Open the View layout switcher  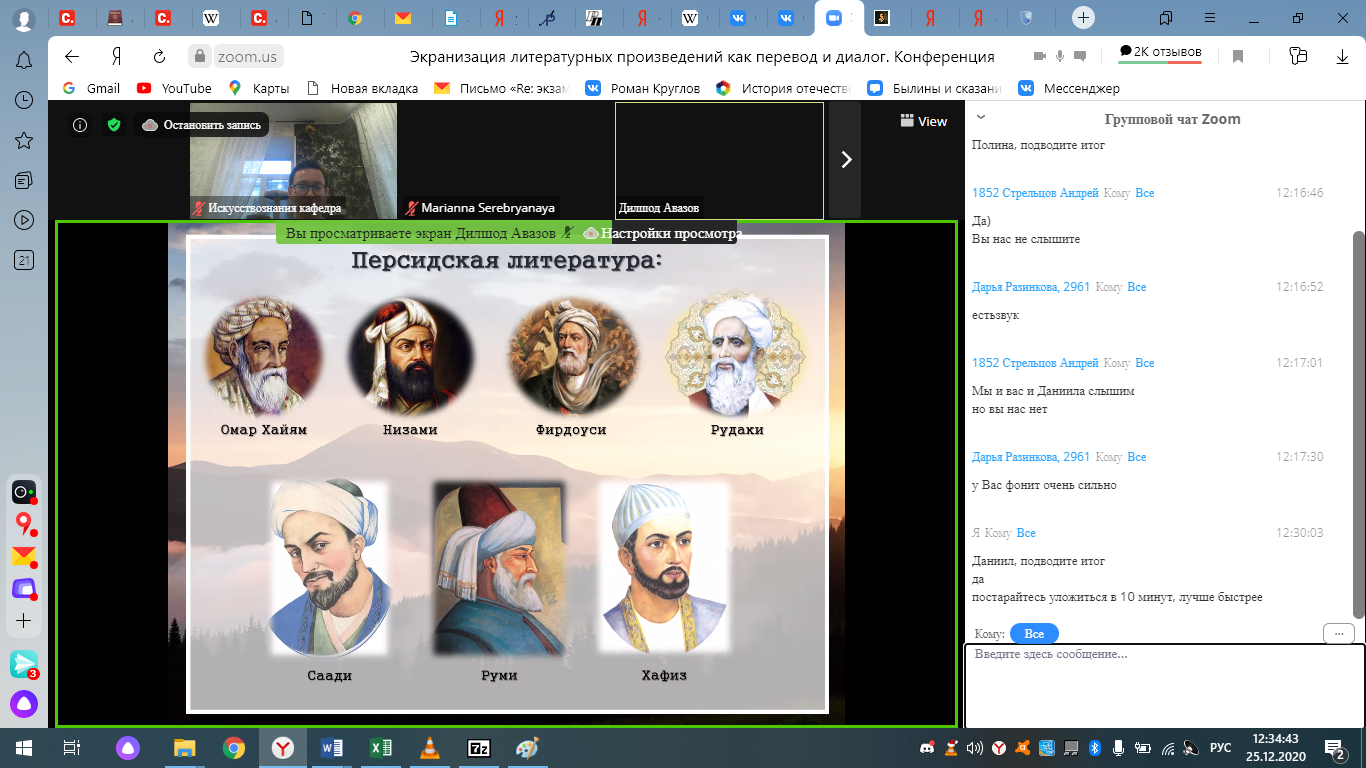coord(923,121)
